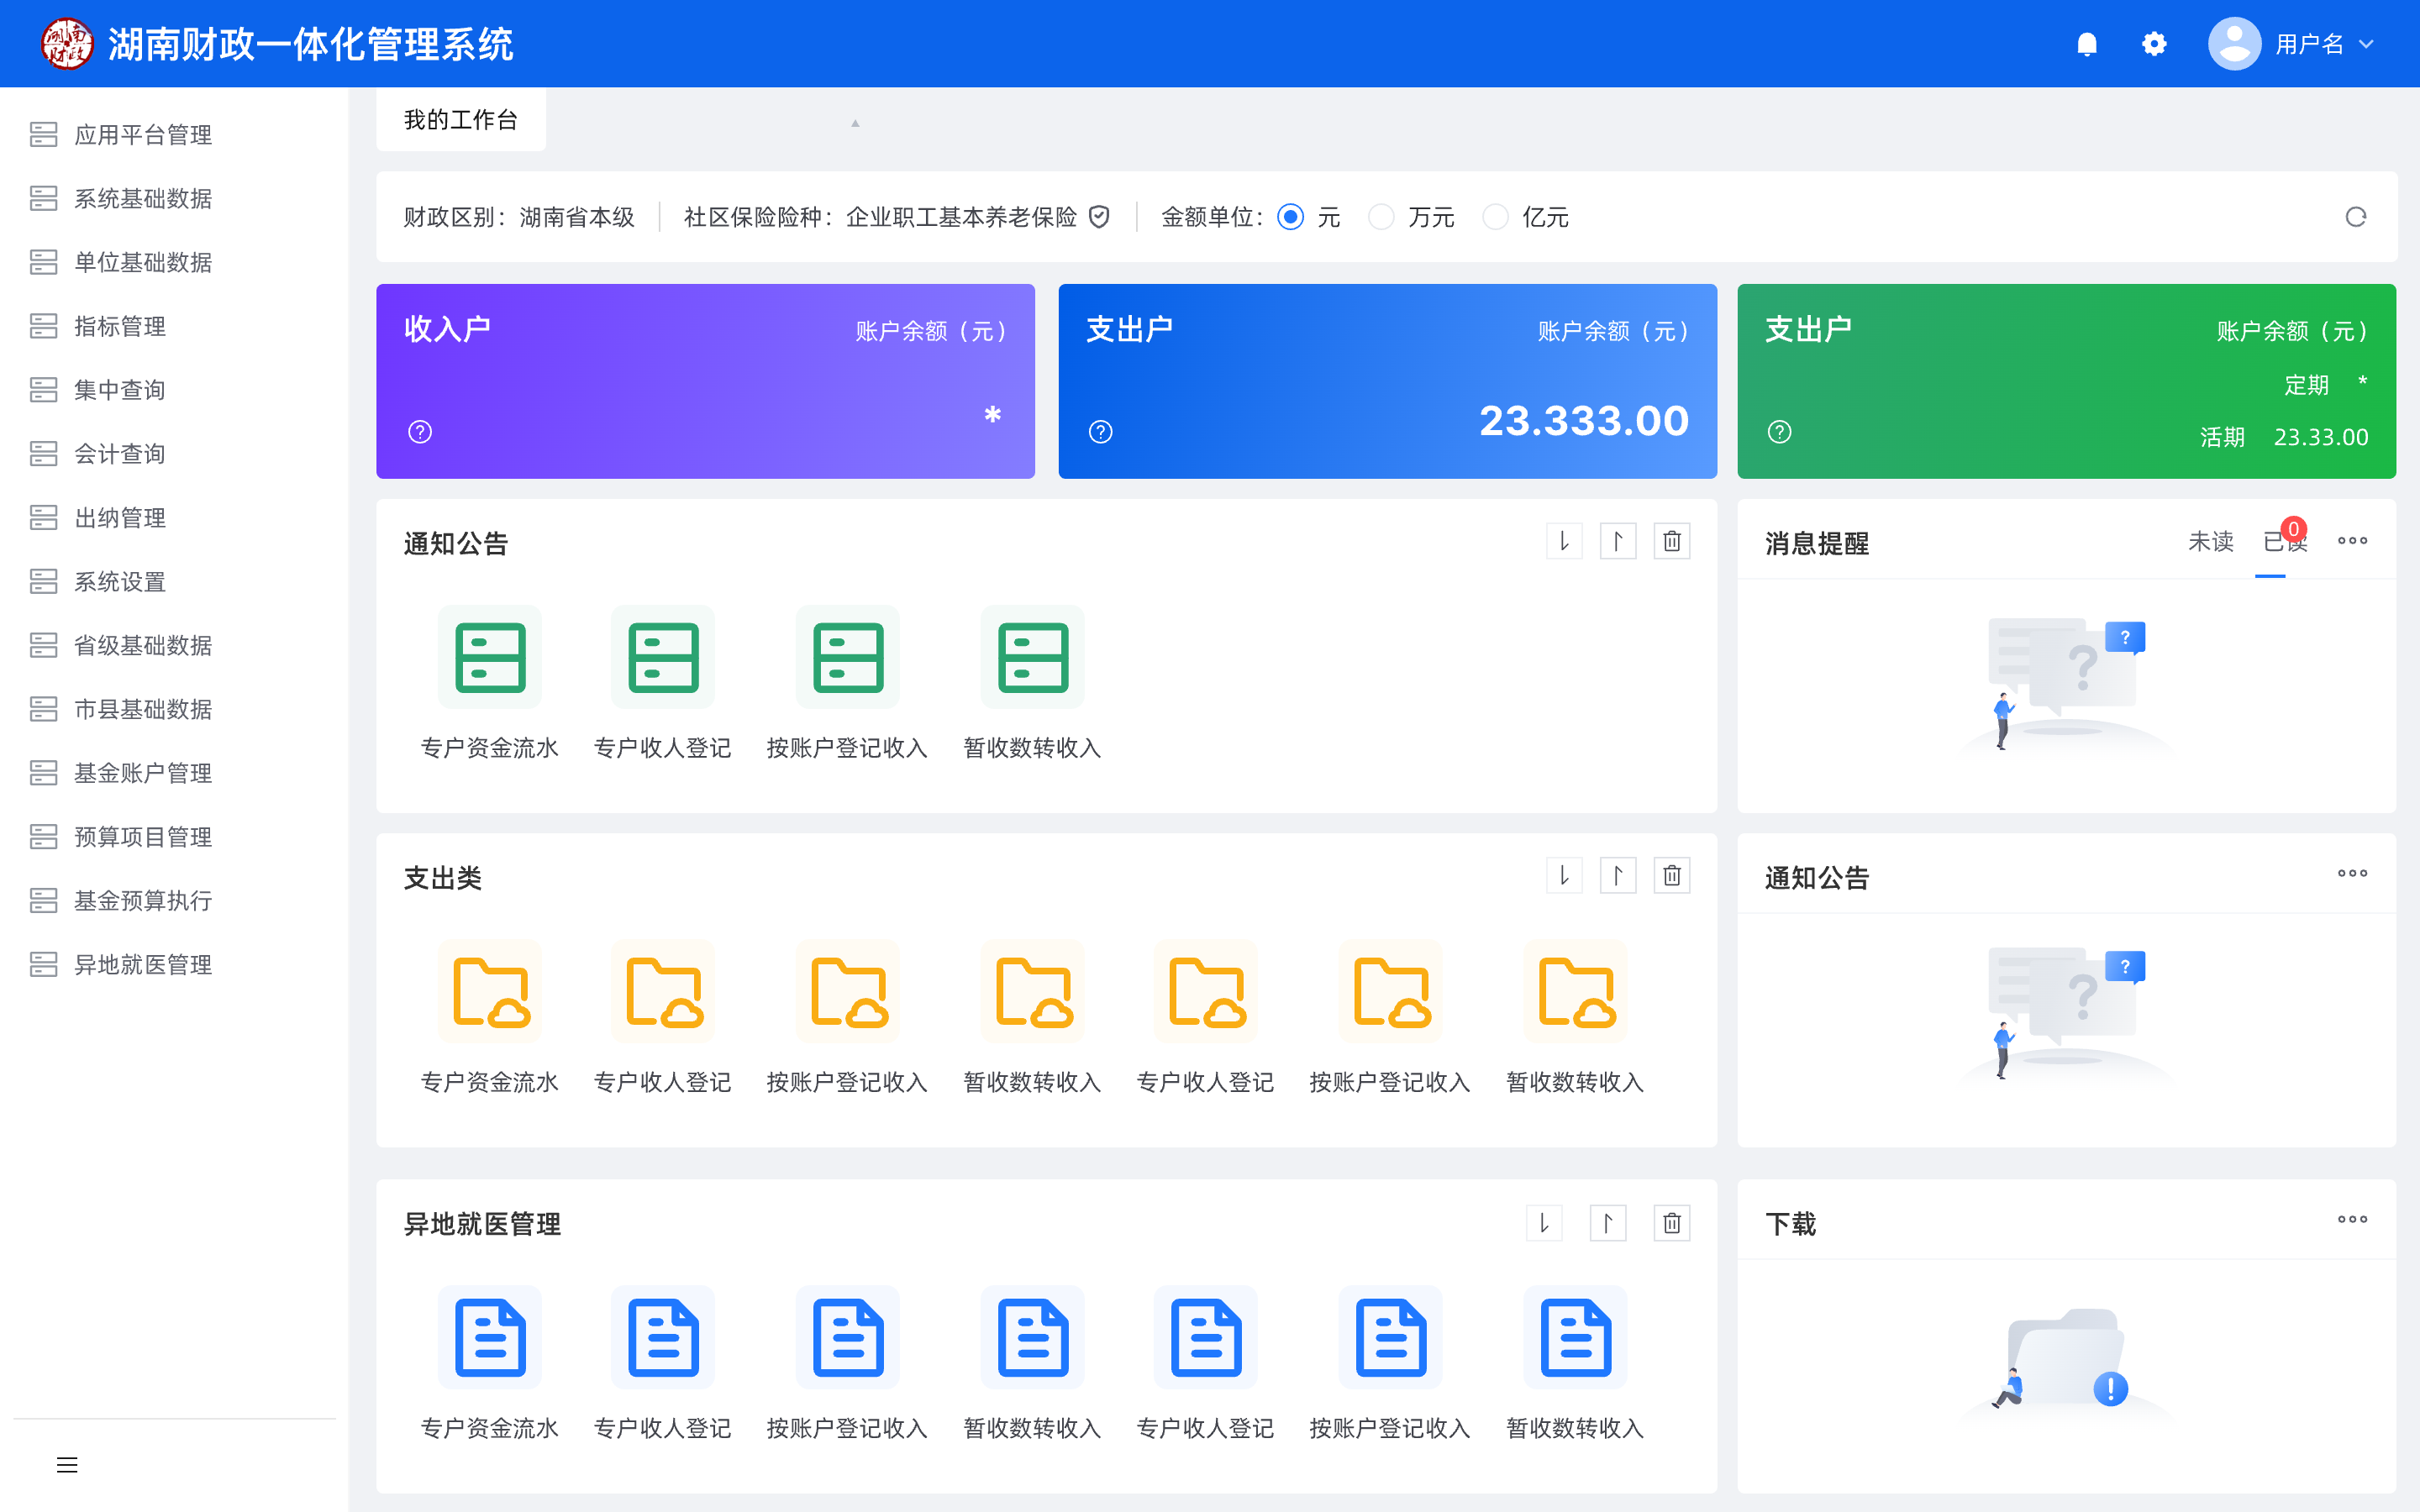
Task: Open 基金账户管理 in the sidebar
Action: coord(142,773)
